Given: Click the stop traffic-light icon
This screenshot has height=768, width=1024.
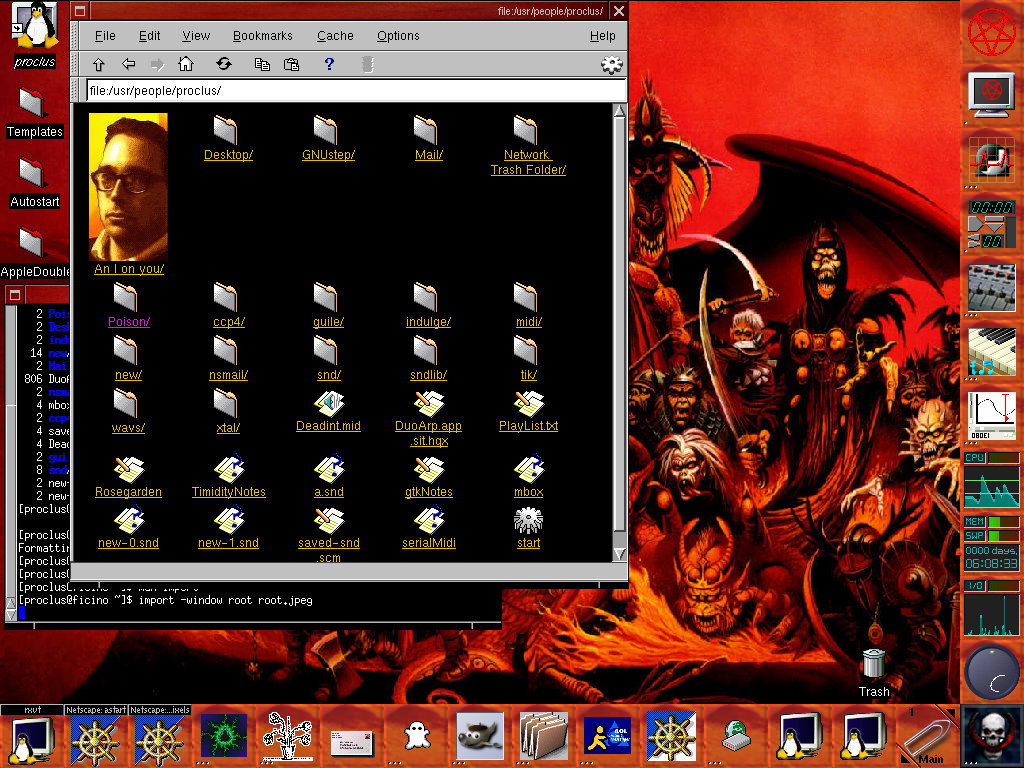Looking at the screenshot, I should click(368, 64).
